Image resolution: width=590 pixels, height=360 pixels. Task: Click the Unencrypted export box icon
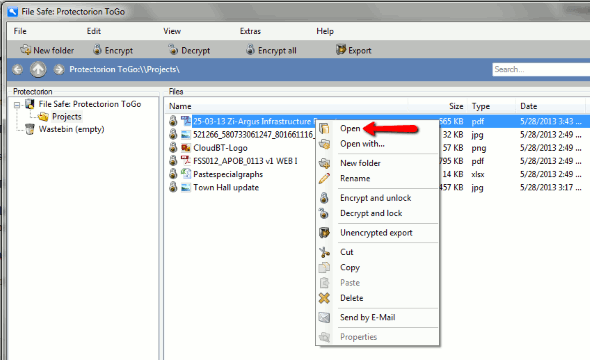pos(324,233)
